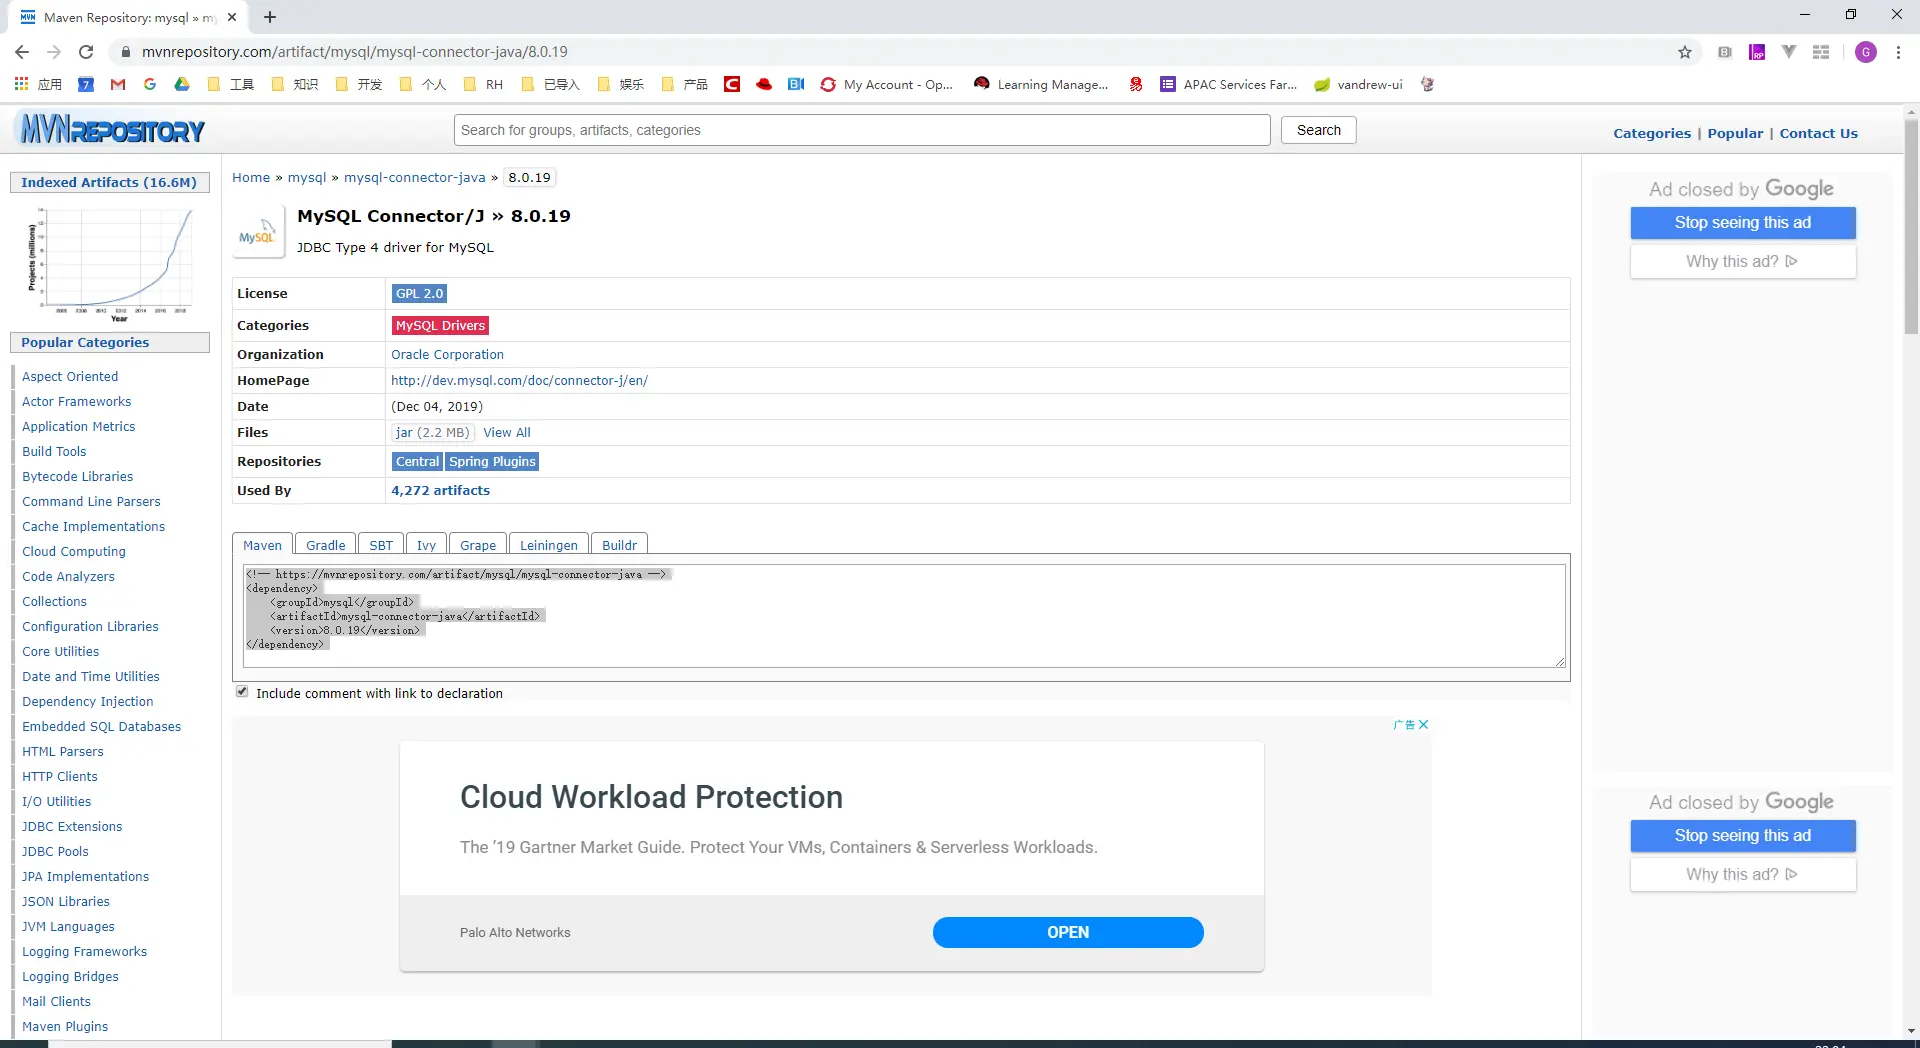The width and height of the screenshot is (1920, 1048).
Task: Click the Indexed Artifacts growth chart
Action: (x=110, y=264)
